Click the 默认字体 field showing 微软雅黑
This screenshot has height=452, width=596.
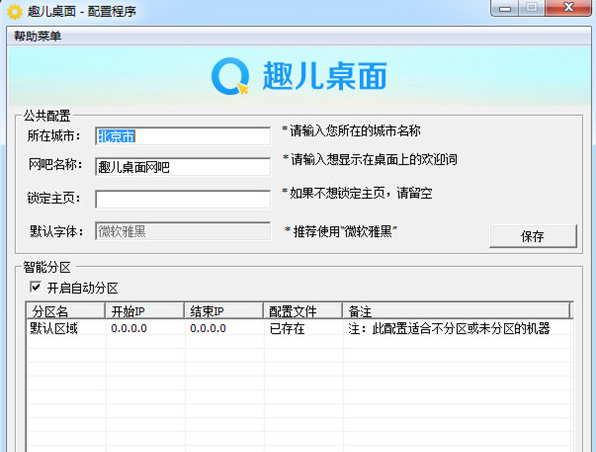pyautogui.click(x=183, y=231)
